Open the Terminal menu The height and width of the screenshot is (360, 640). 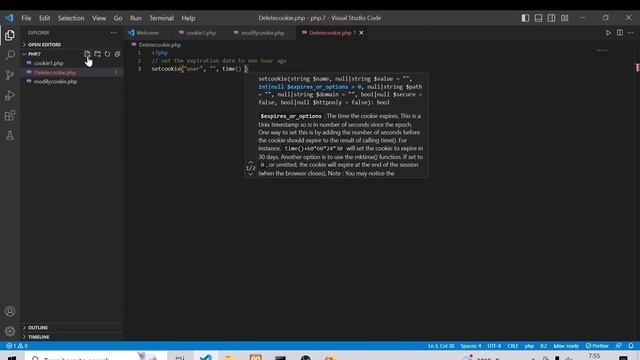(161, 18)
